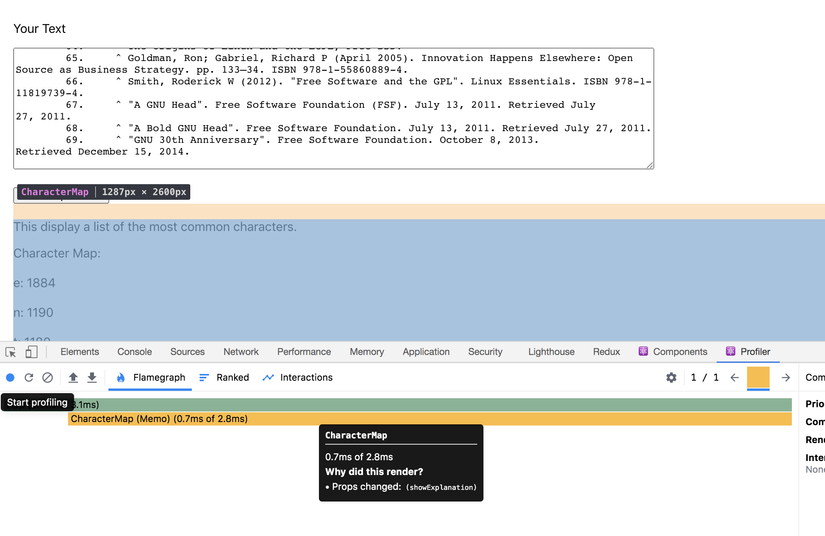Select the inspect element cursor icon
Image resolution: width=825 pixels, height=536 pixels.
11,352
